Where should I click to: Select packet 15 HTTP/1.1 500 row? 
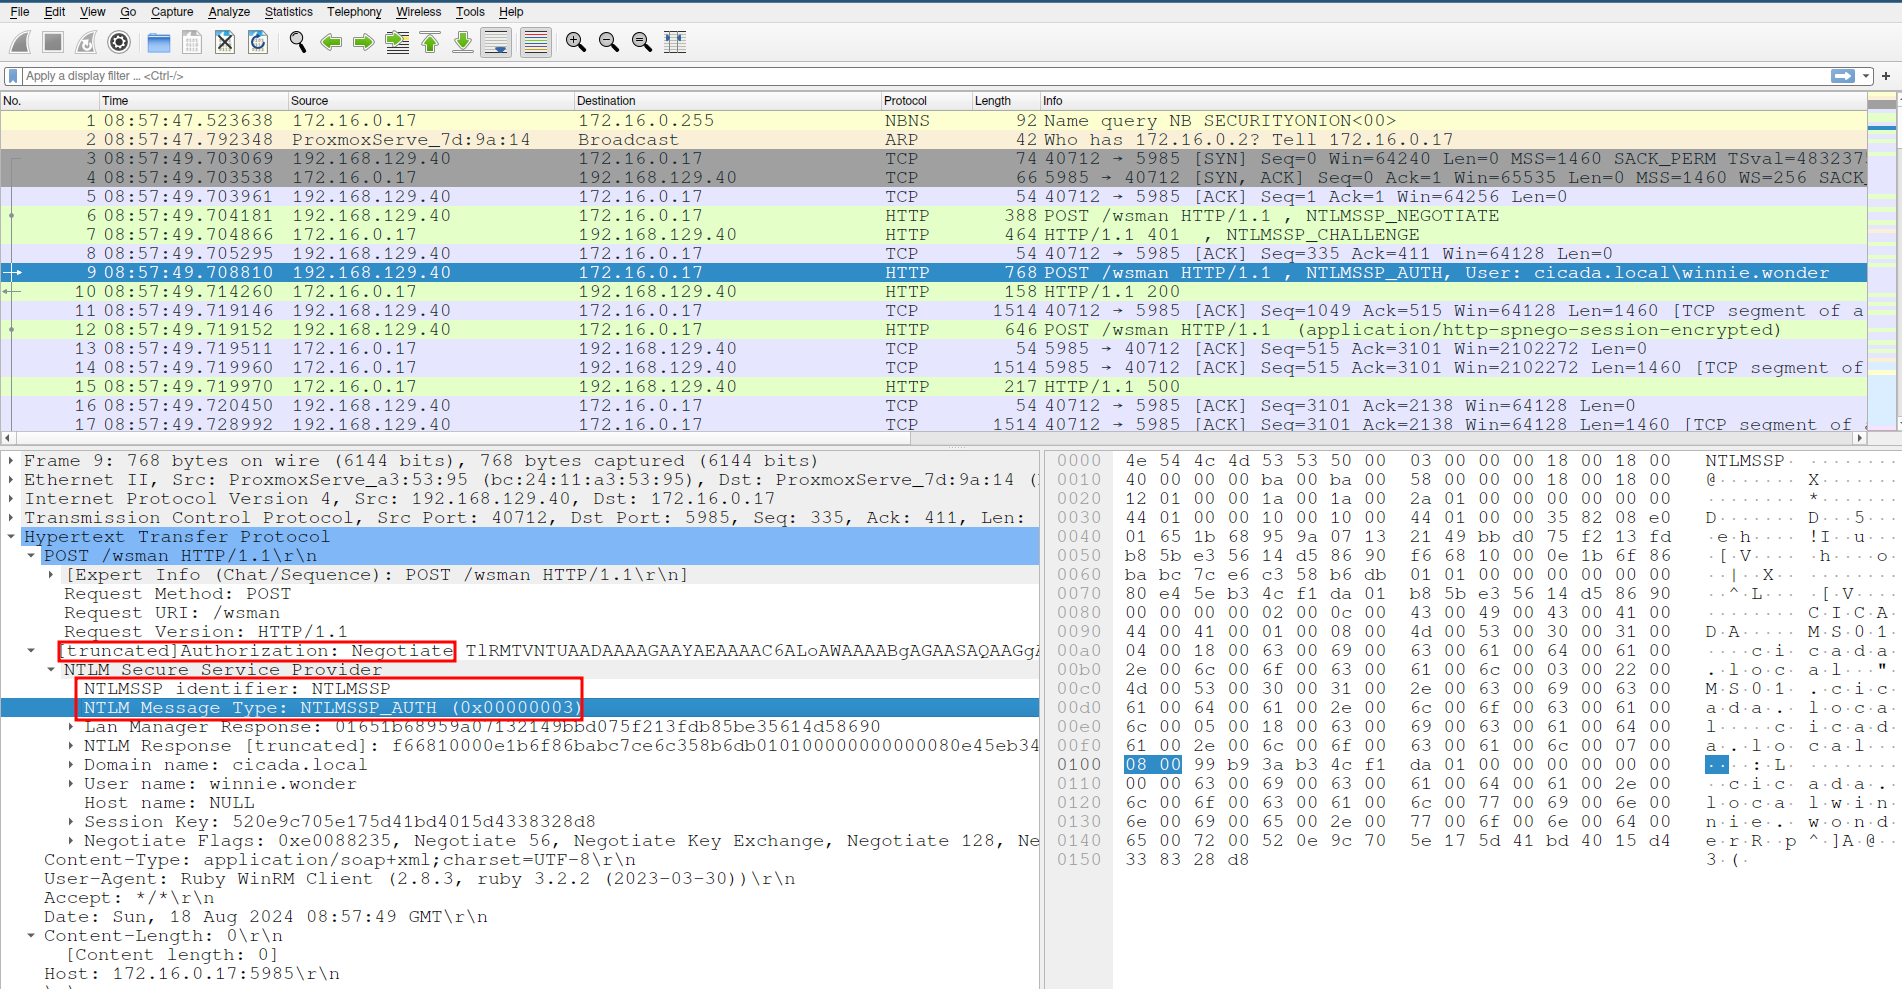(x=933, y=387)
